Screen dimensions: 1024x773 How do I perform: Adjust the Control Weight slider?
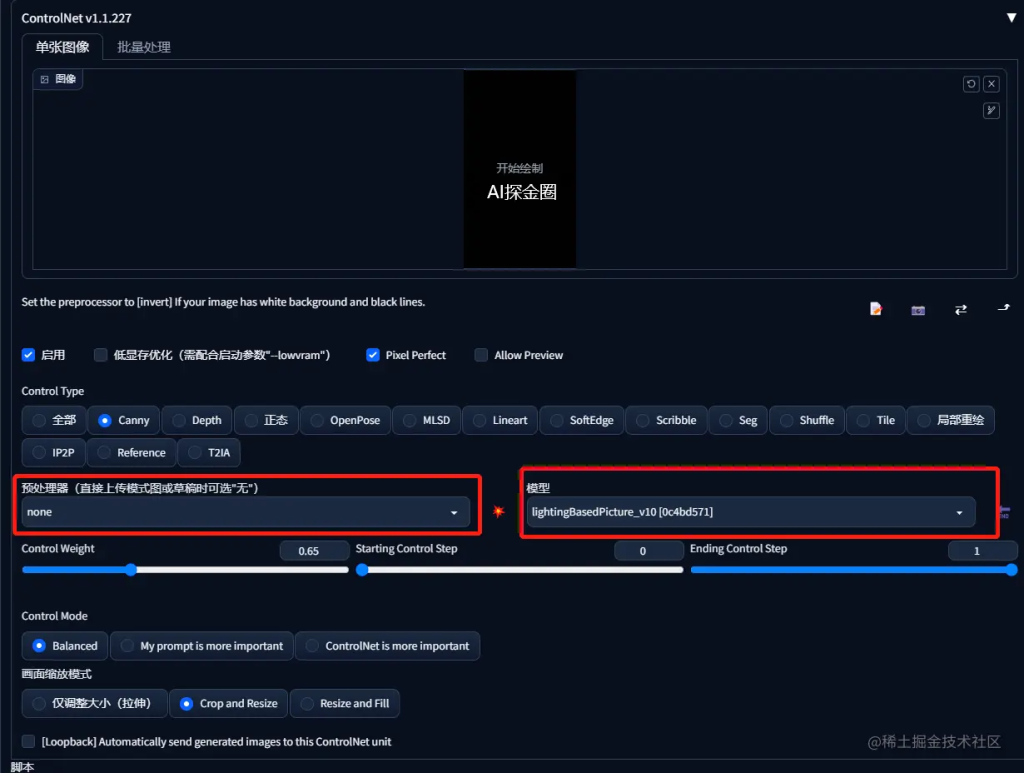[x=185, y=570]
